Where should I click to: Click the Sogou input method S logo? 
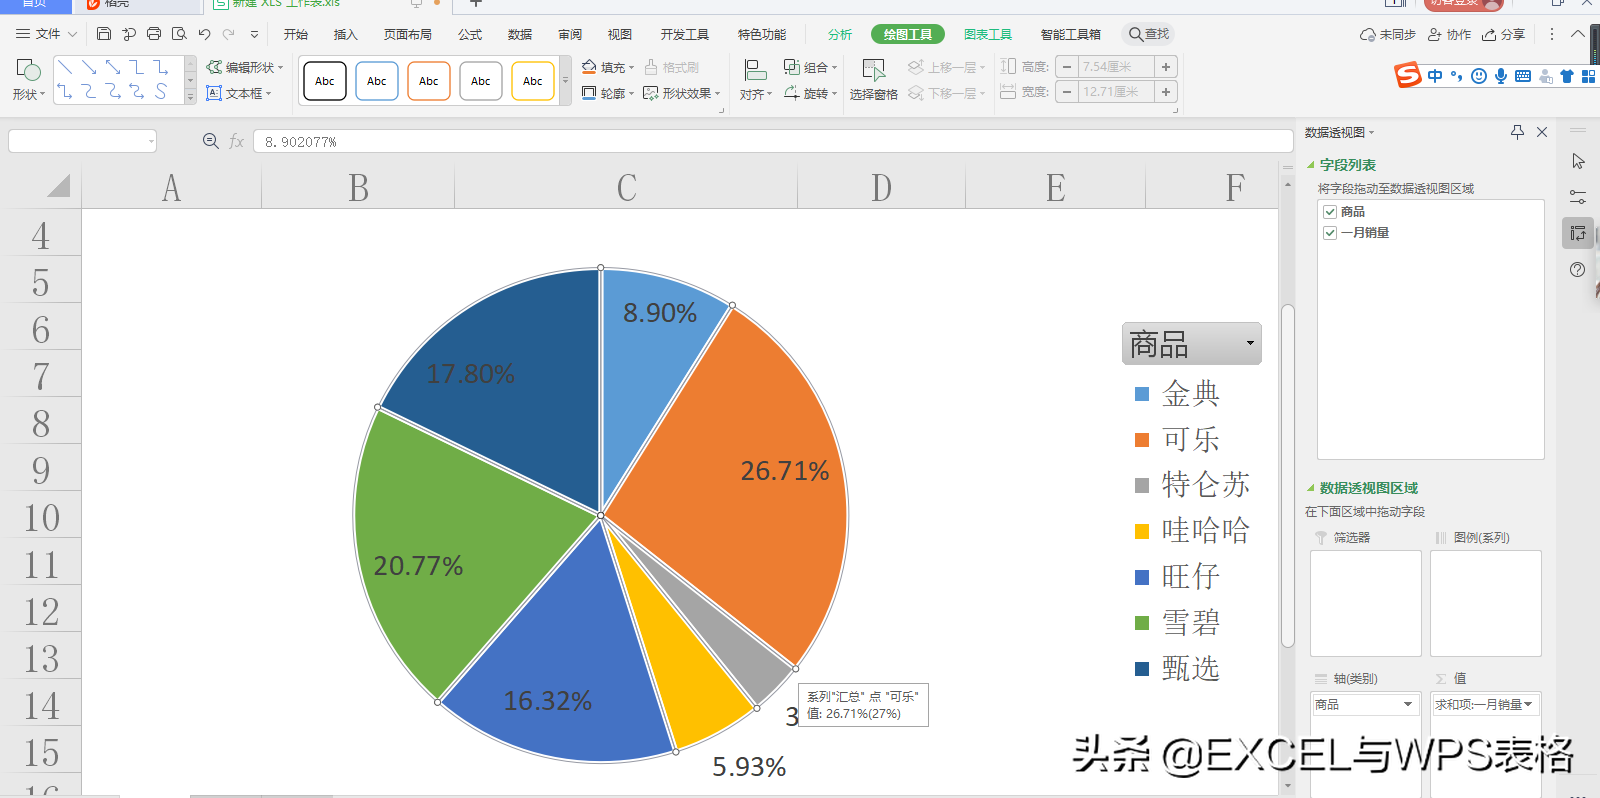pos(1408,75)
